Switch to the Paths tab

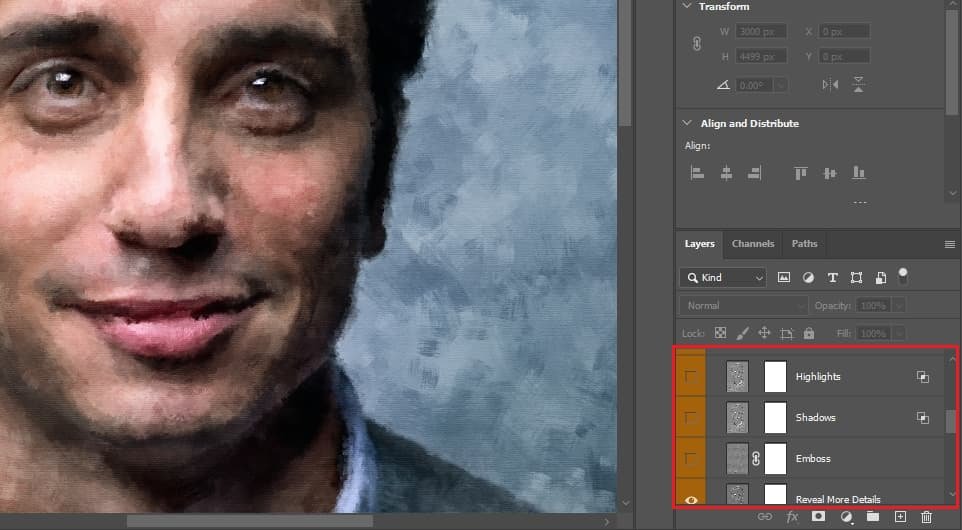[804, 244]
